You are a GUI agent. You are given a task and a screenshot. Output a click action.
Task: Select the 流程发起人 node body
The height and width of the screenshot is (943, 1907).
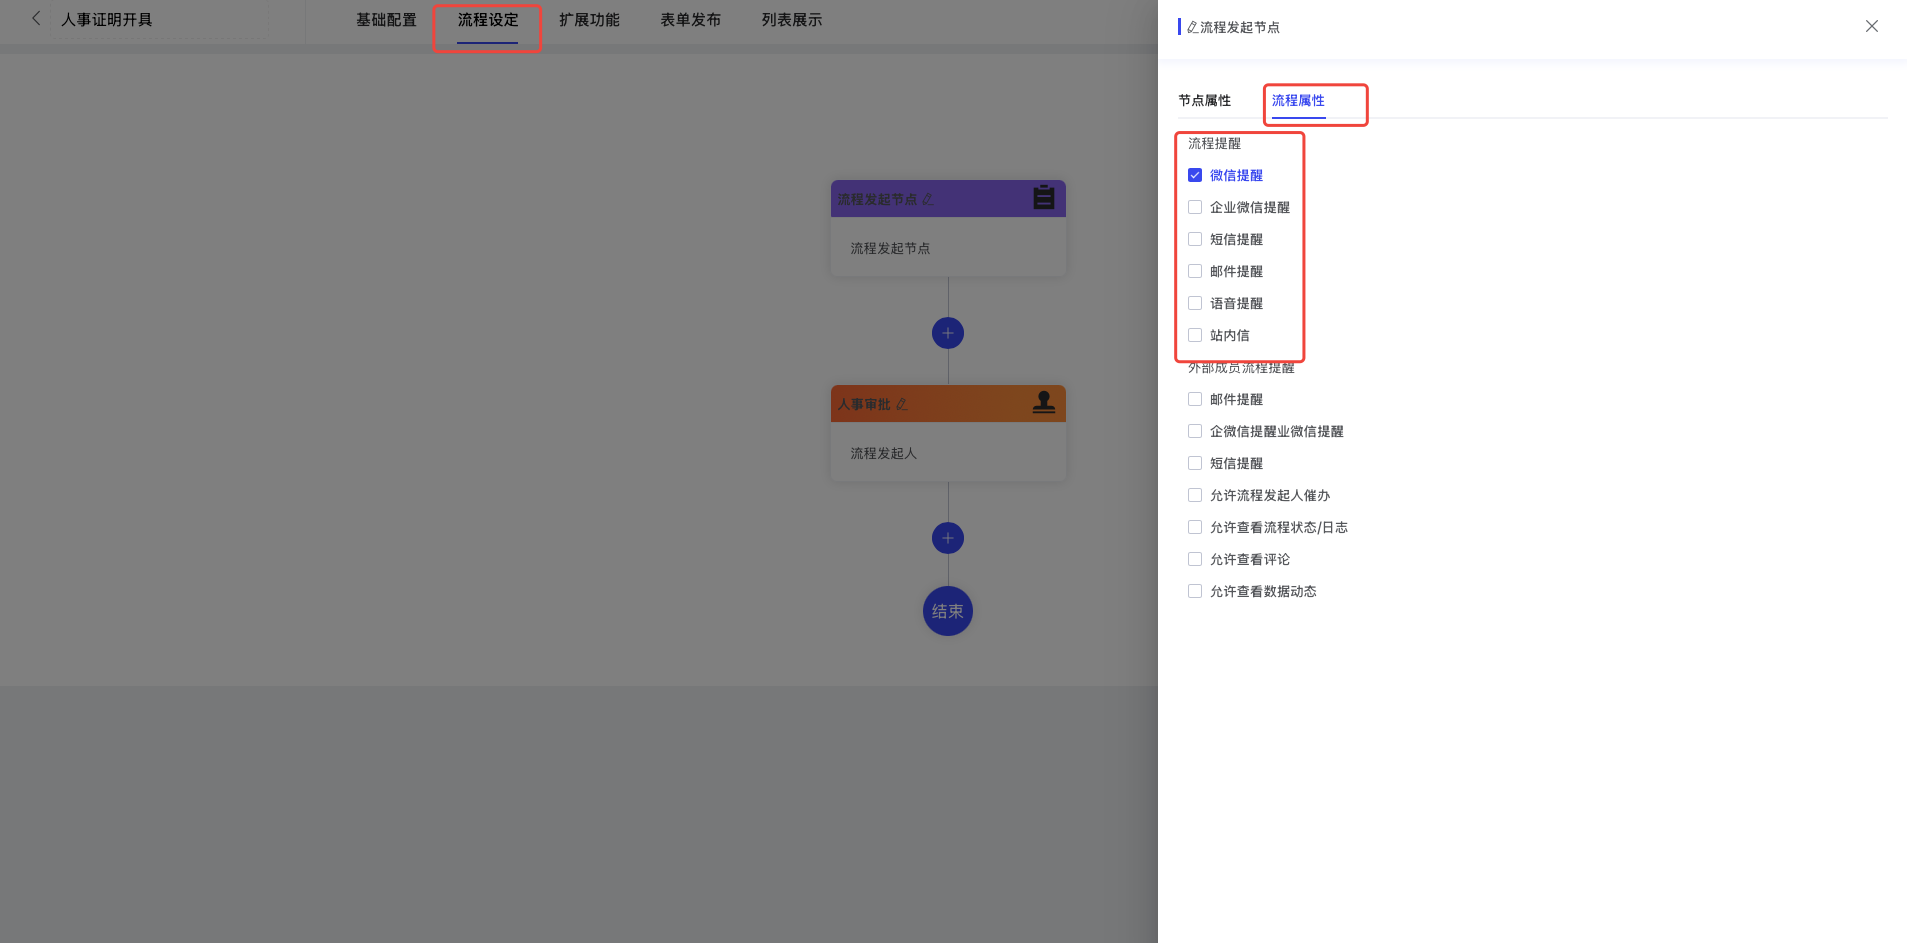pos(947,453)
